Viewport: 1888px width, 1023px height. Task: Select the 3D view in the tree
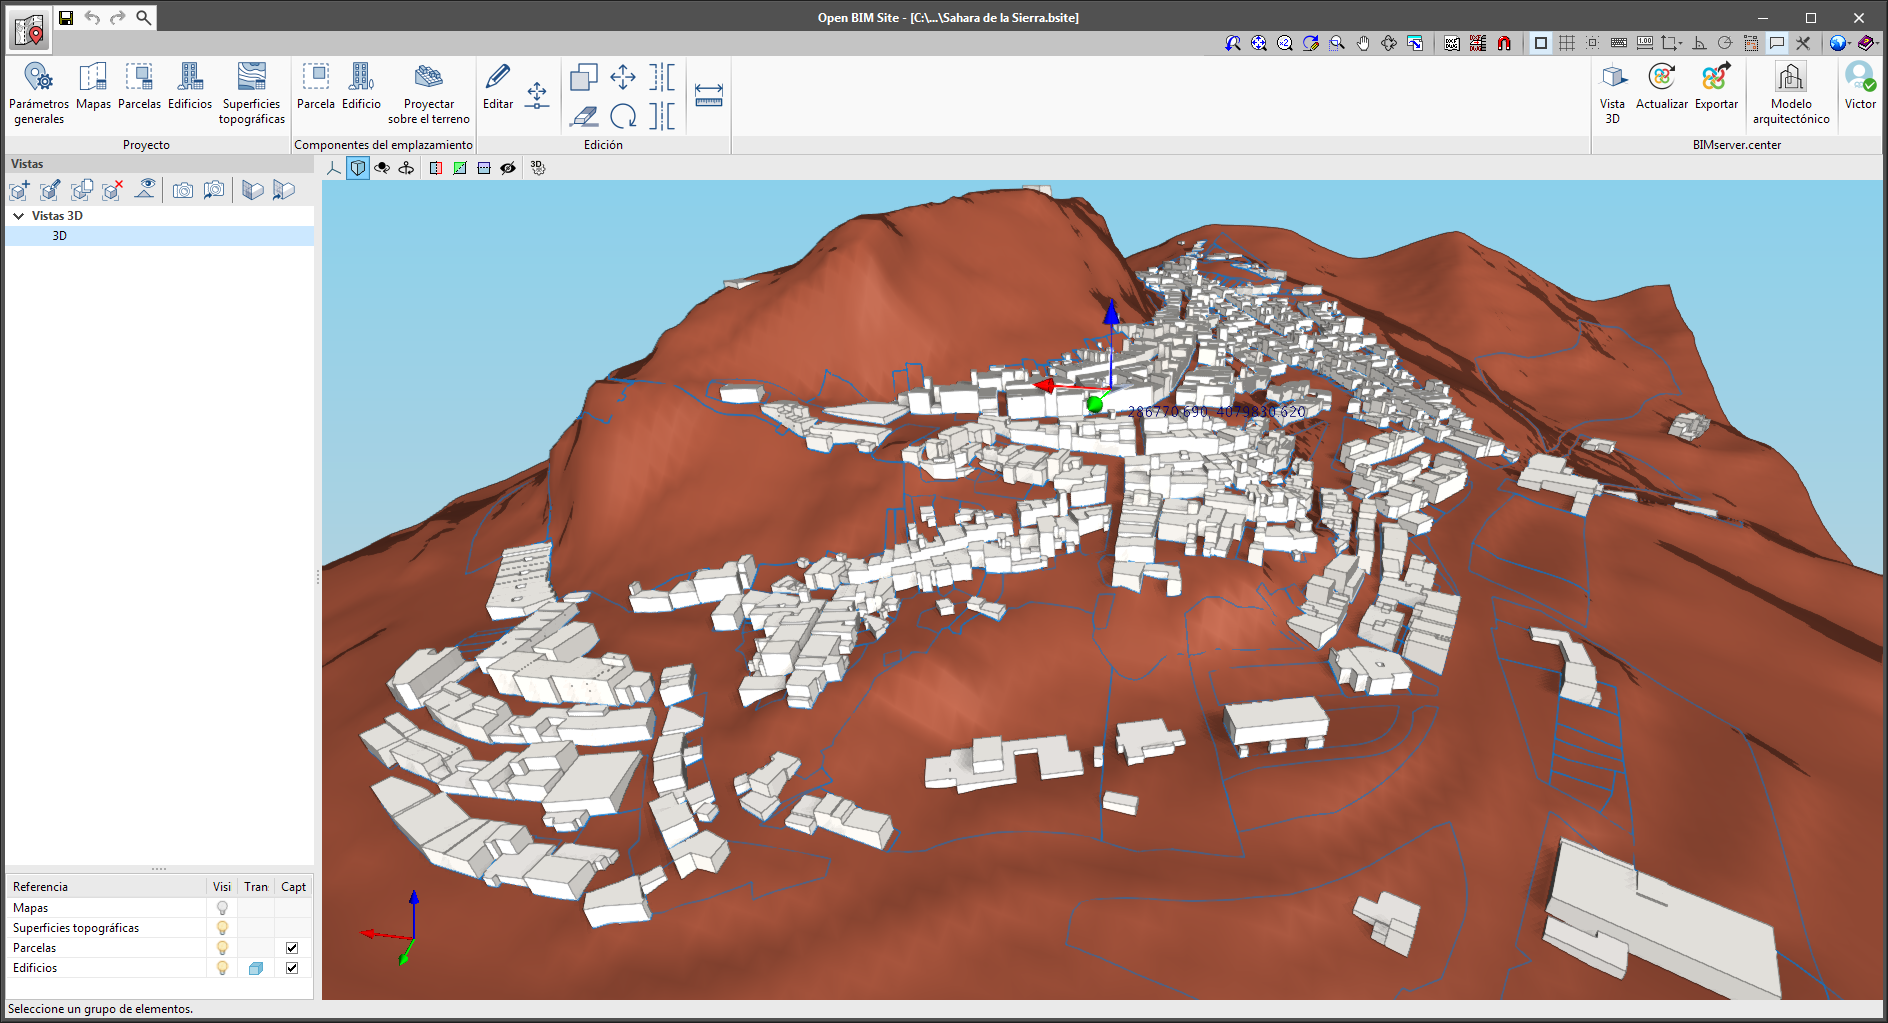pos(60,236)
